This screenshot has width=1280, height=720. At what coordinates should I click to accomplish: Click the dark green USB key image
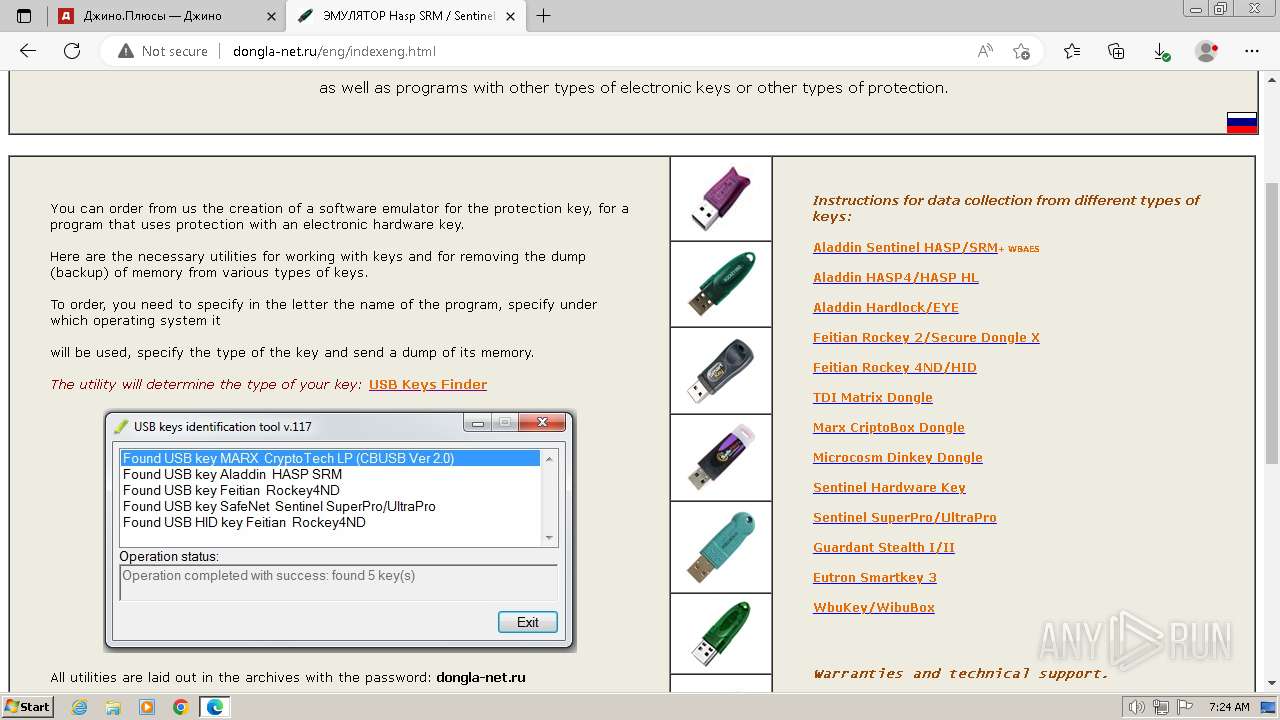721,284
